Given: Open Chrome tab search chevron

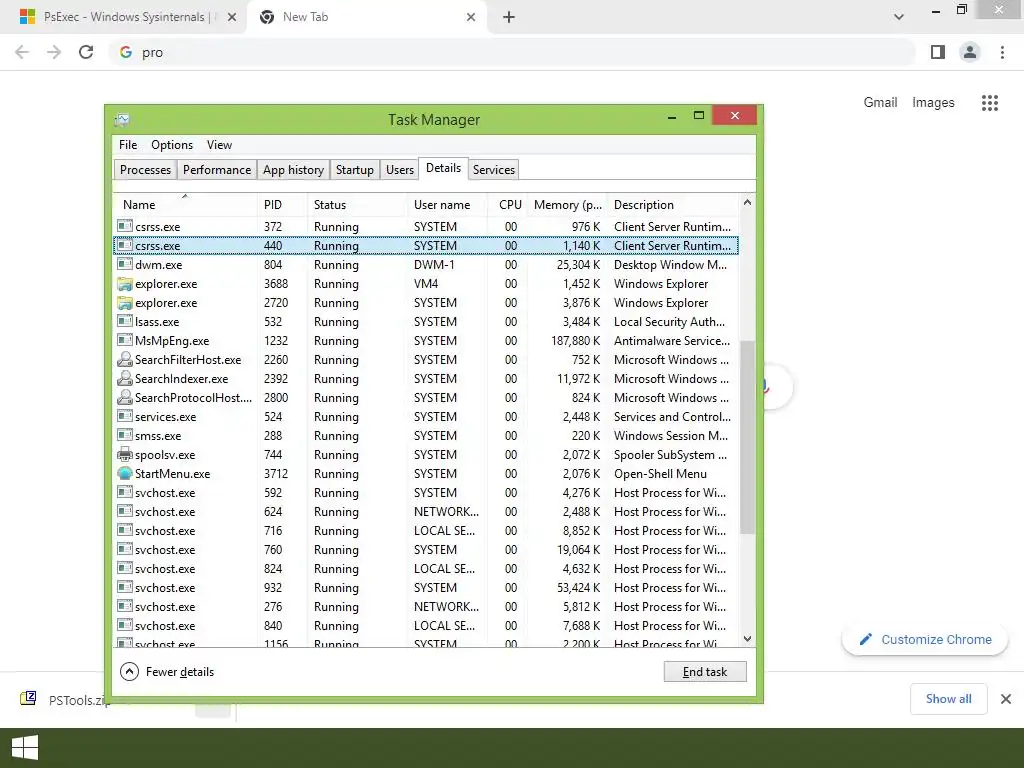Looking at the screenshot, I should click(899, 17).
